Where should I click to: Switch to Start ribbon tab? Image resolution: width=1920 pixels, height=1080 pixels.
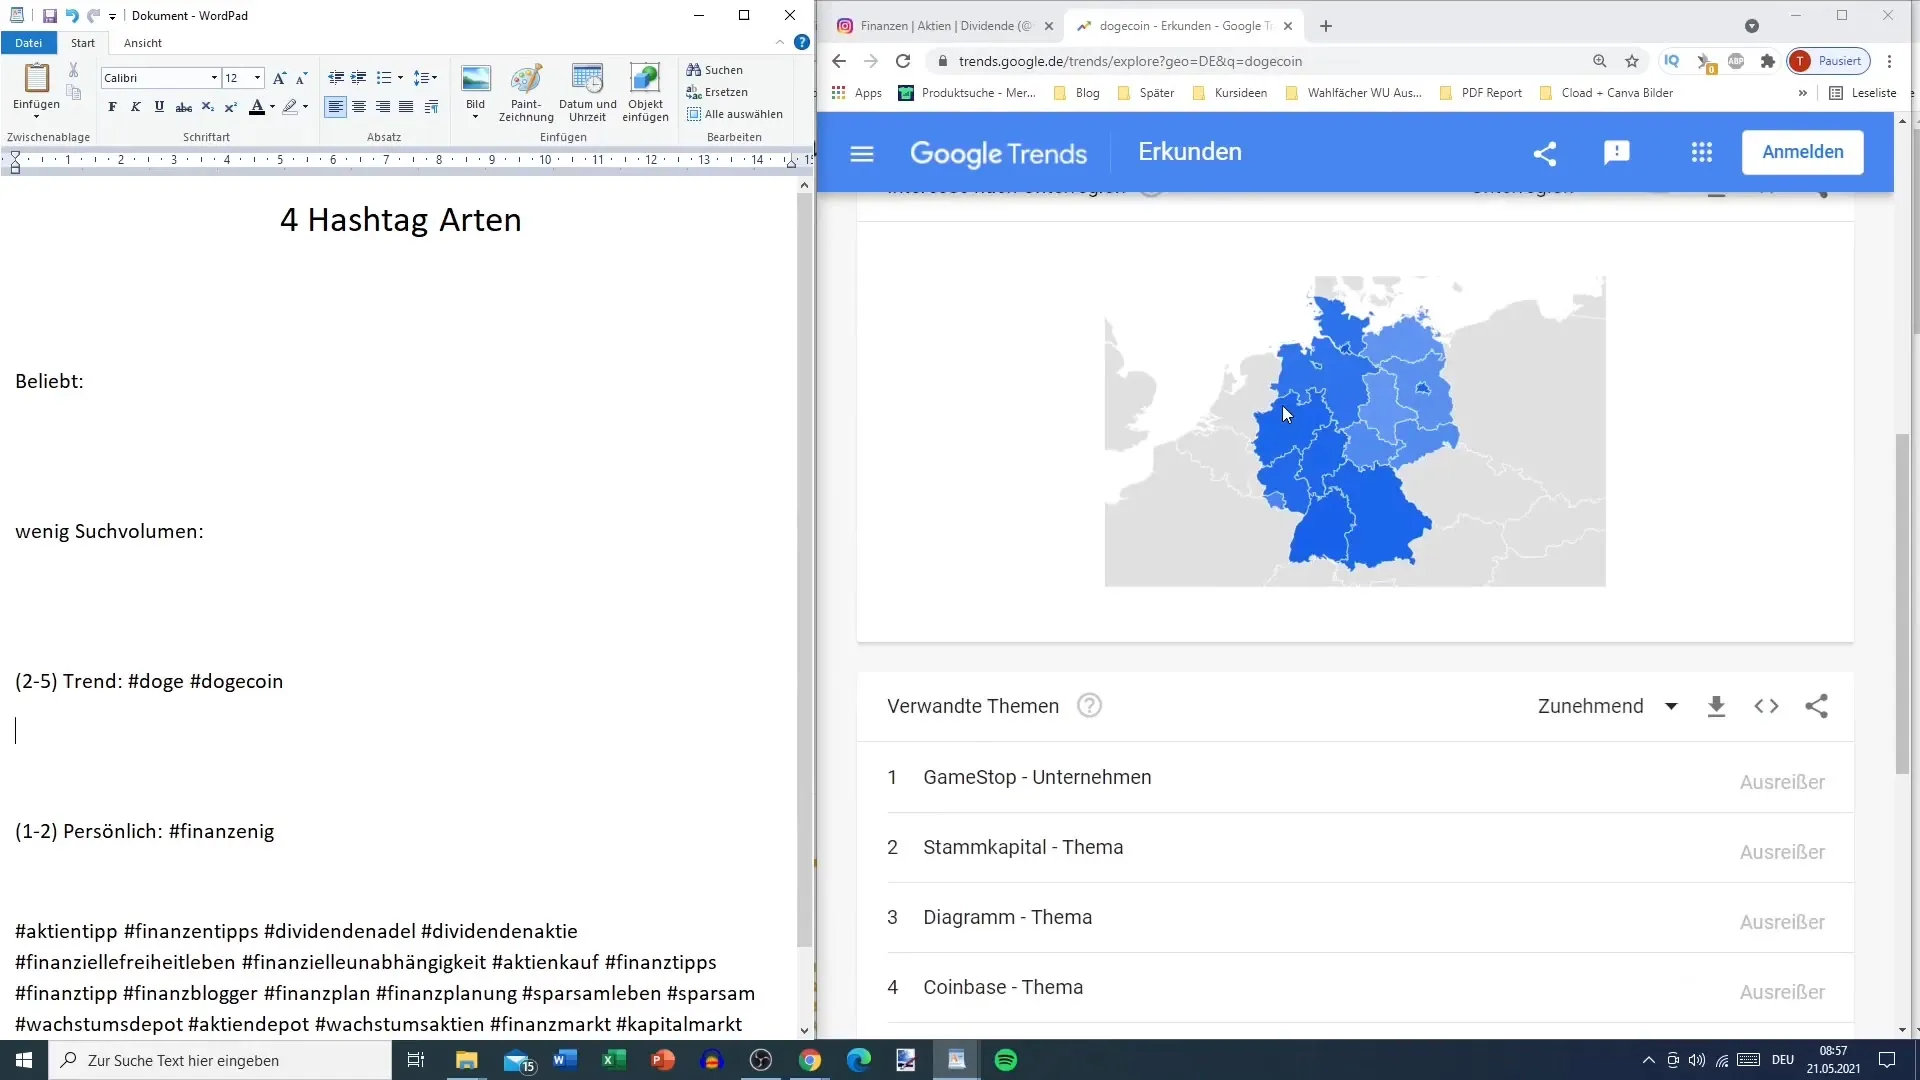pyautogui.click(x=83, y=43)
